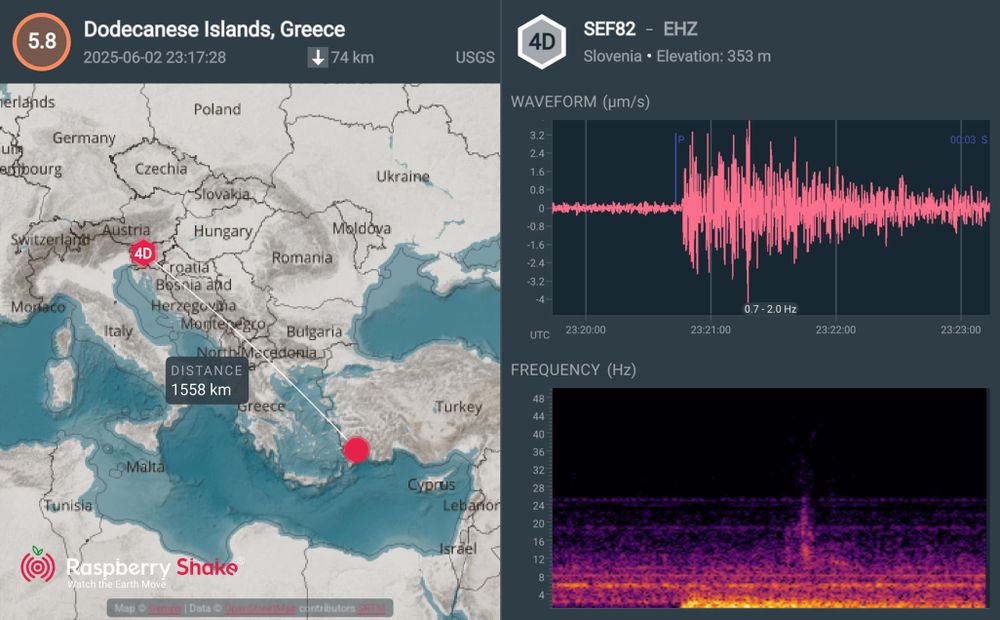Click the 23:21:00 time axis label
This screenshot has width=1000, height=620.
click(710, 330)
